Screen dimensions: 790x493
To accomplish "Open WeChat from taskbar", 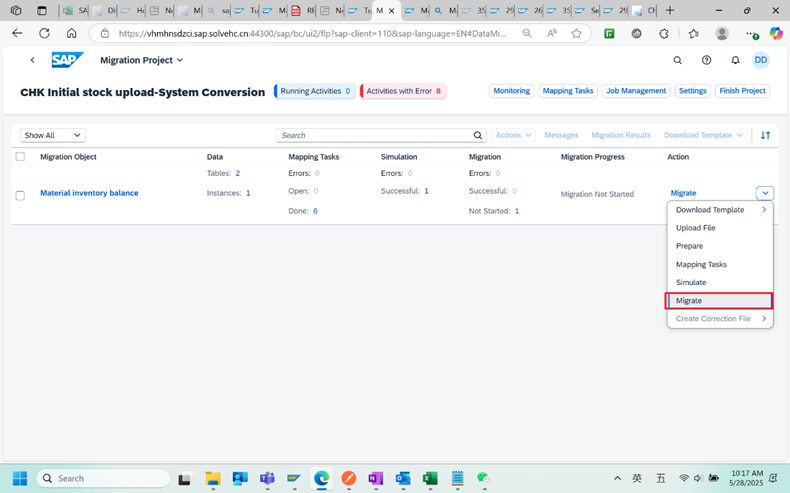I will pos(483,478).
